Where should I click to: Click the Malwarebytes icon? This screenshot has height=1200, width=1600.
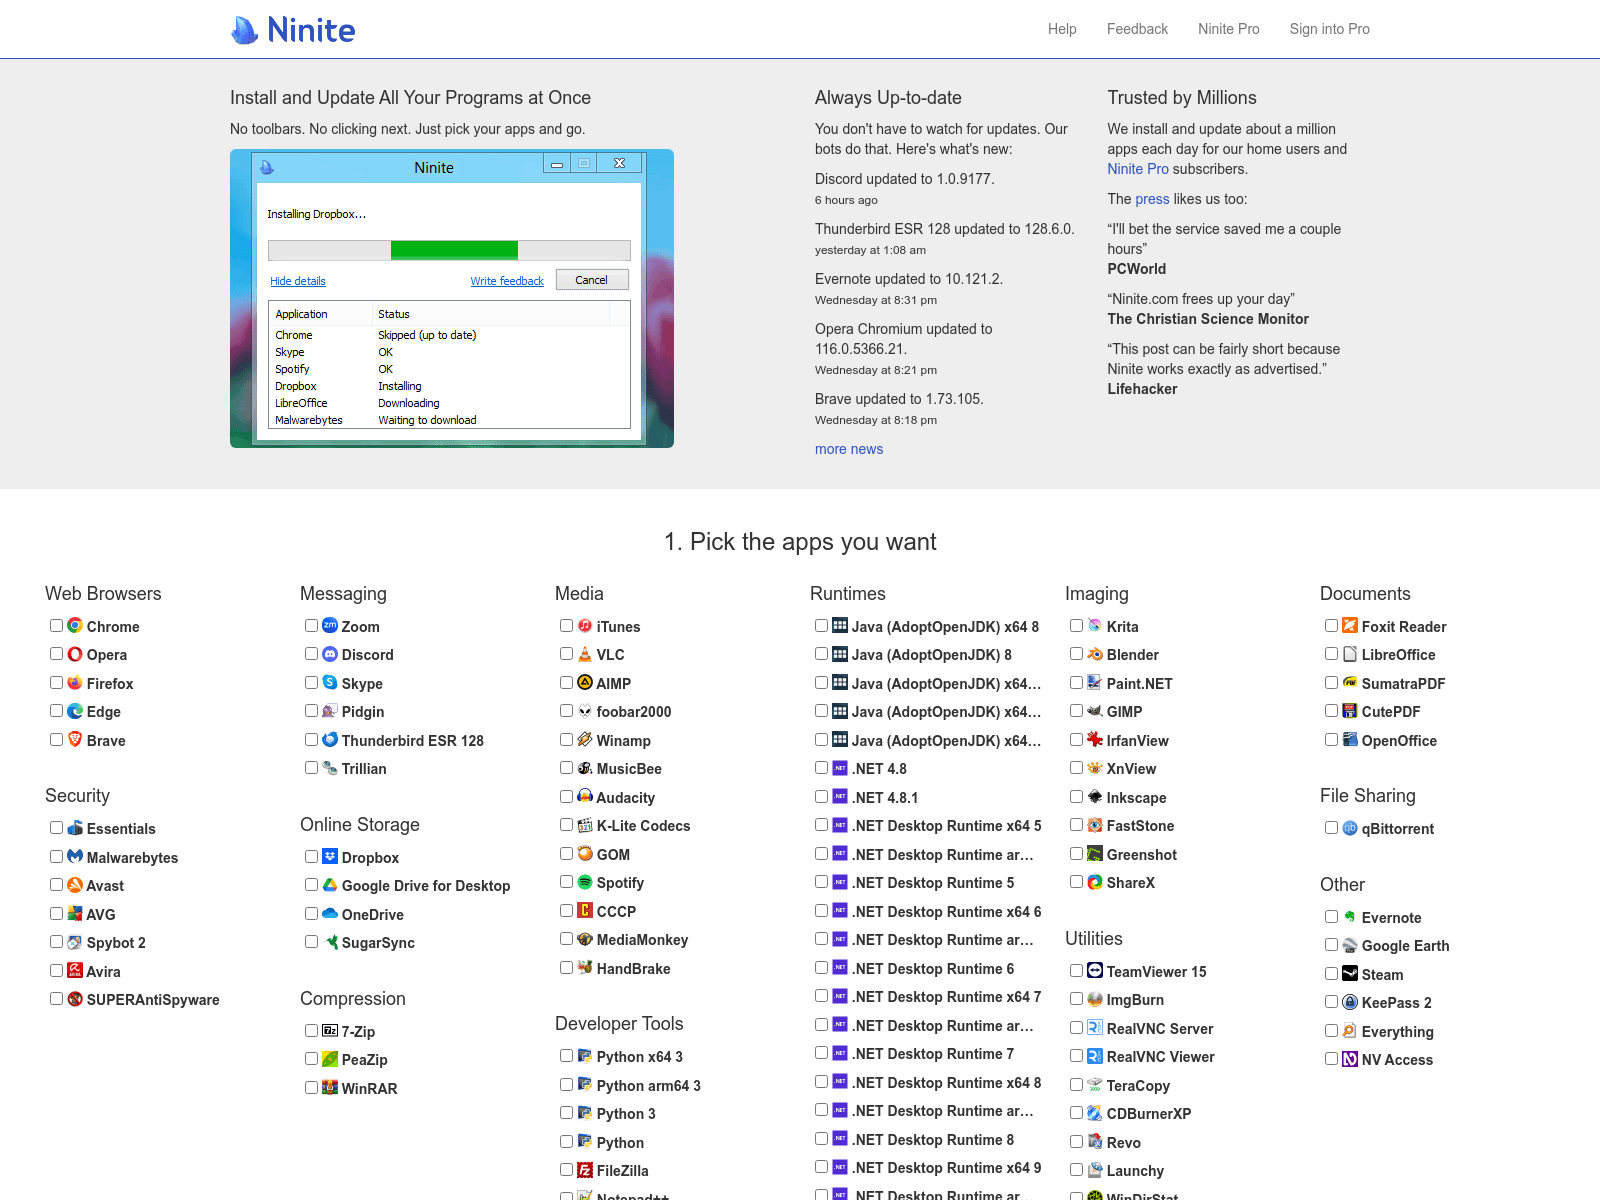tap(75, 856)
